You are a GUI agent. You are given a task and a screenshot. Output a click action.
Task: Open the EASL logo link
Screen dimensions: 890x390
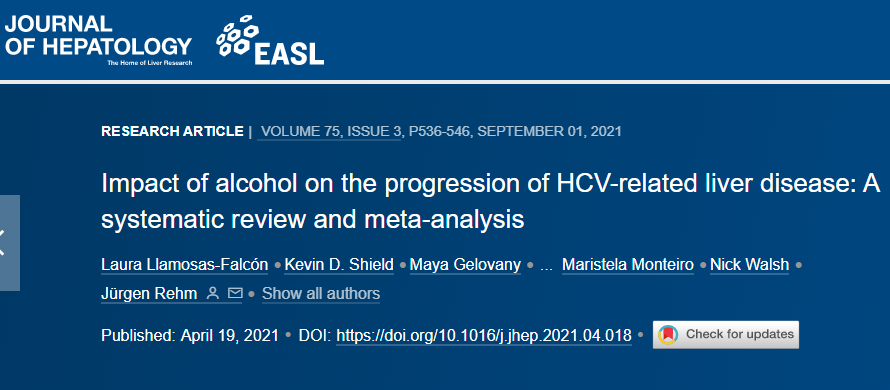270,40
